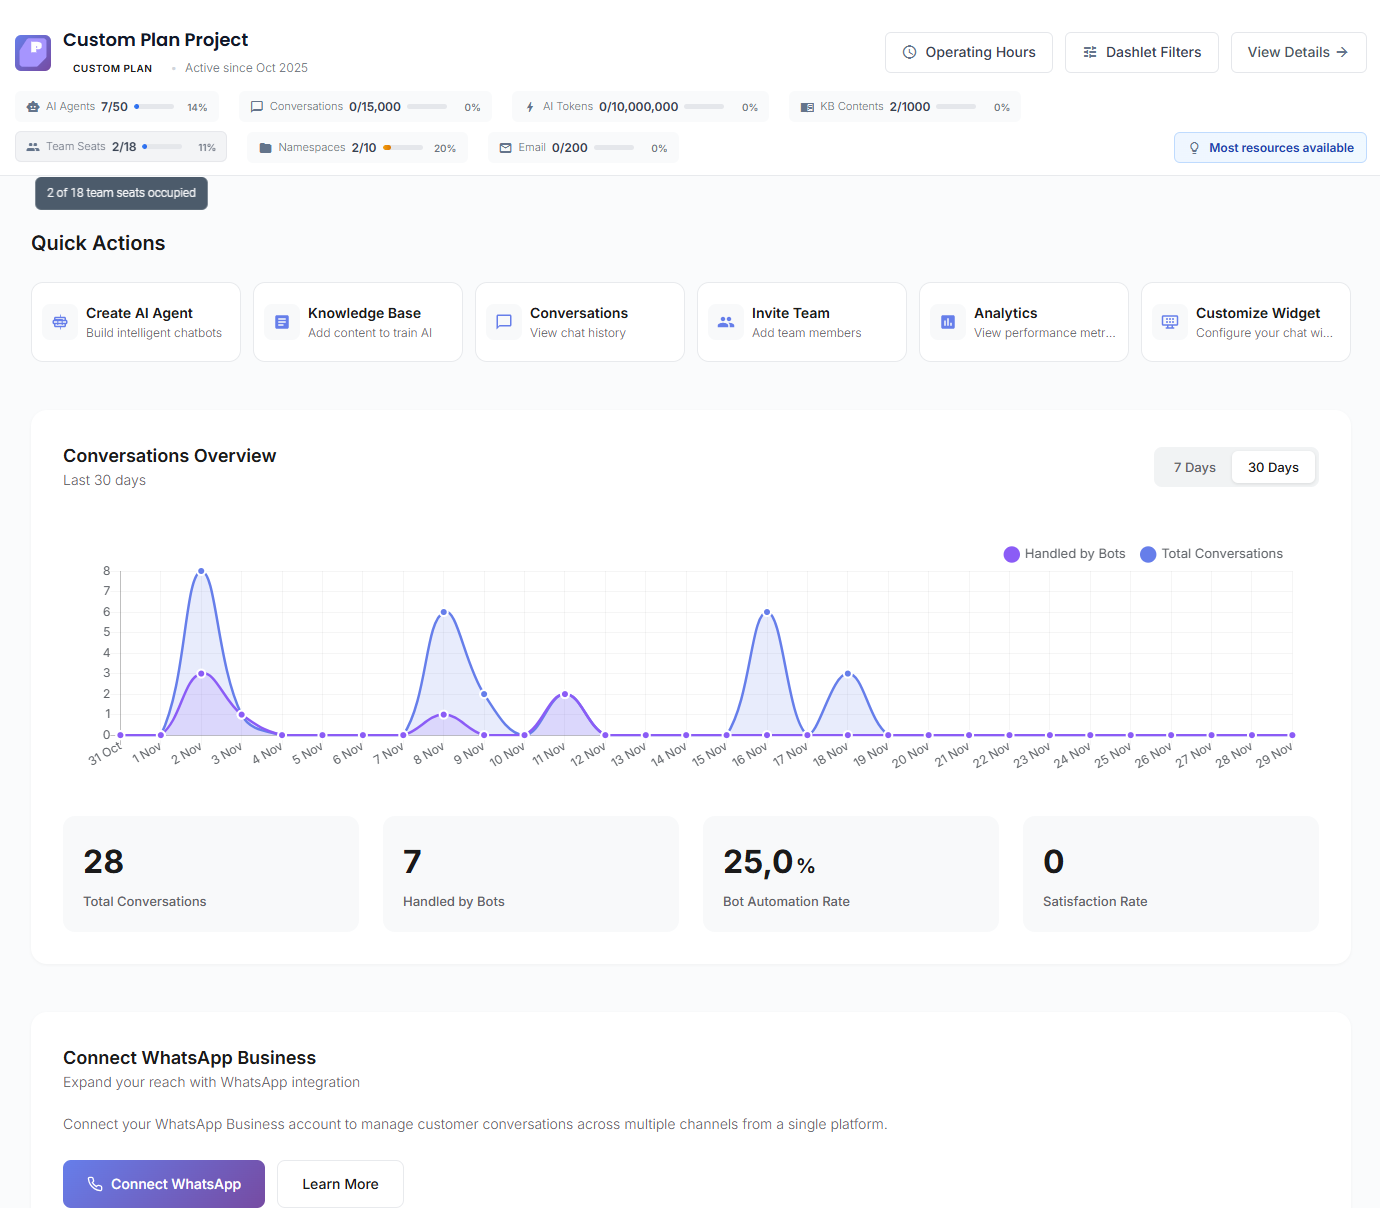The width and height of the screenshot is (1380, 1208).
Task: Click the lightbulb icon on Most resources available
Action: pyautogui.click(x=1194, y=147)
